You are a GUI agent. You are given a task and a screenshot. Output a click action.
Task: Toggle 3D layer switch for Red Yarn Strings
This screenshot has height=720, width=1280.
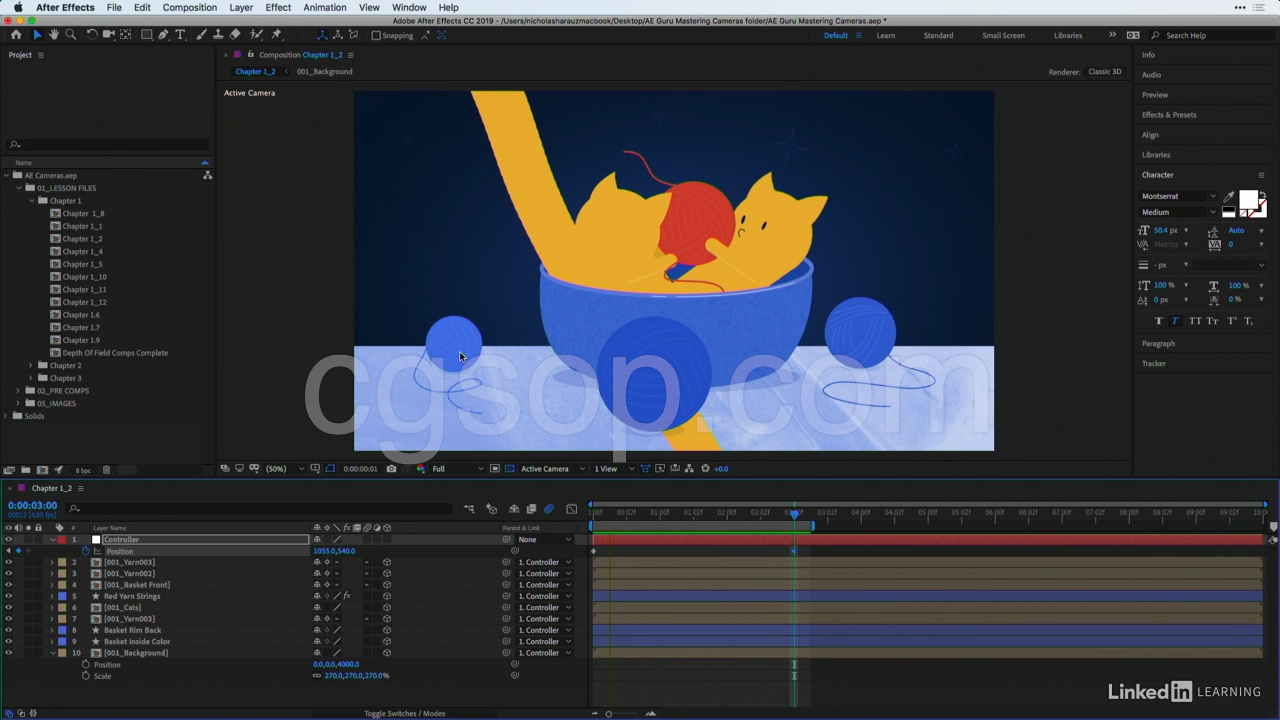(x=387, y=597)
